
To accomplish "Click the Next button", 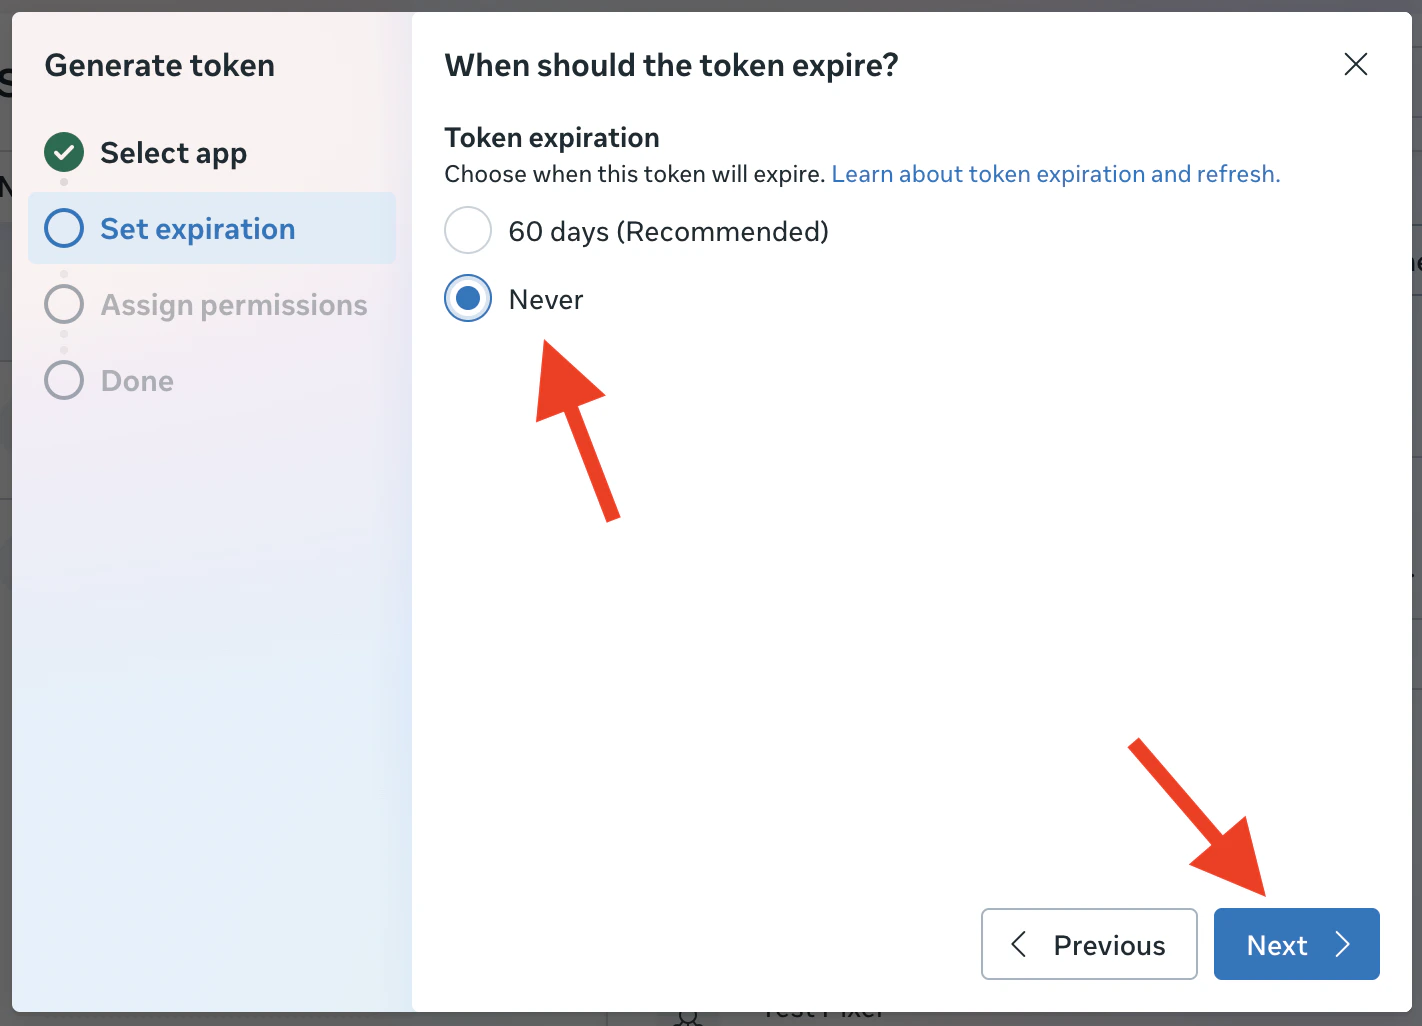I will (x=1296, y=944).
